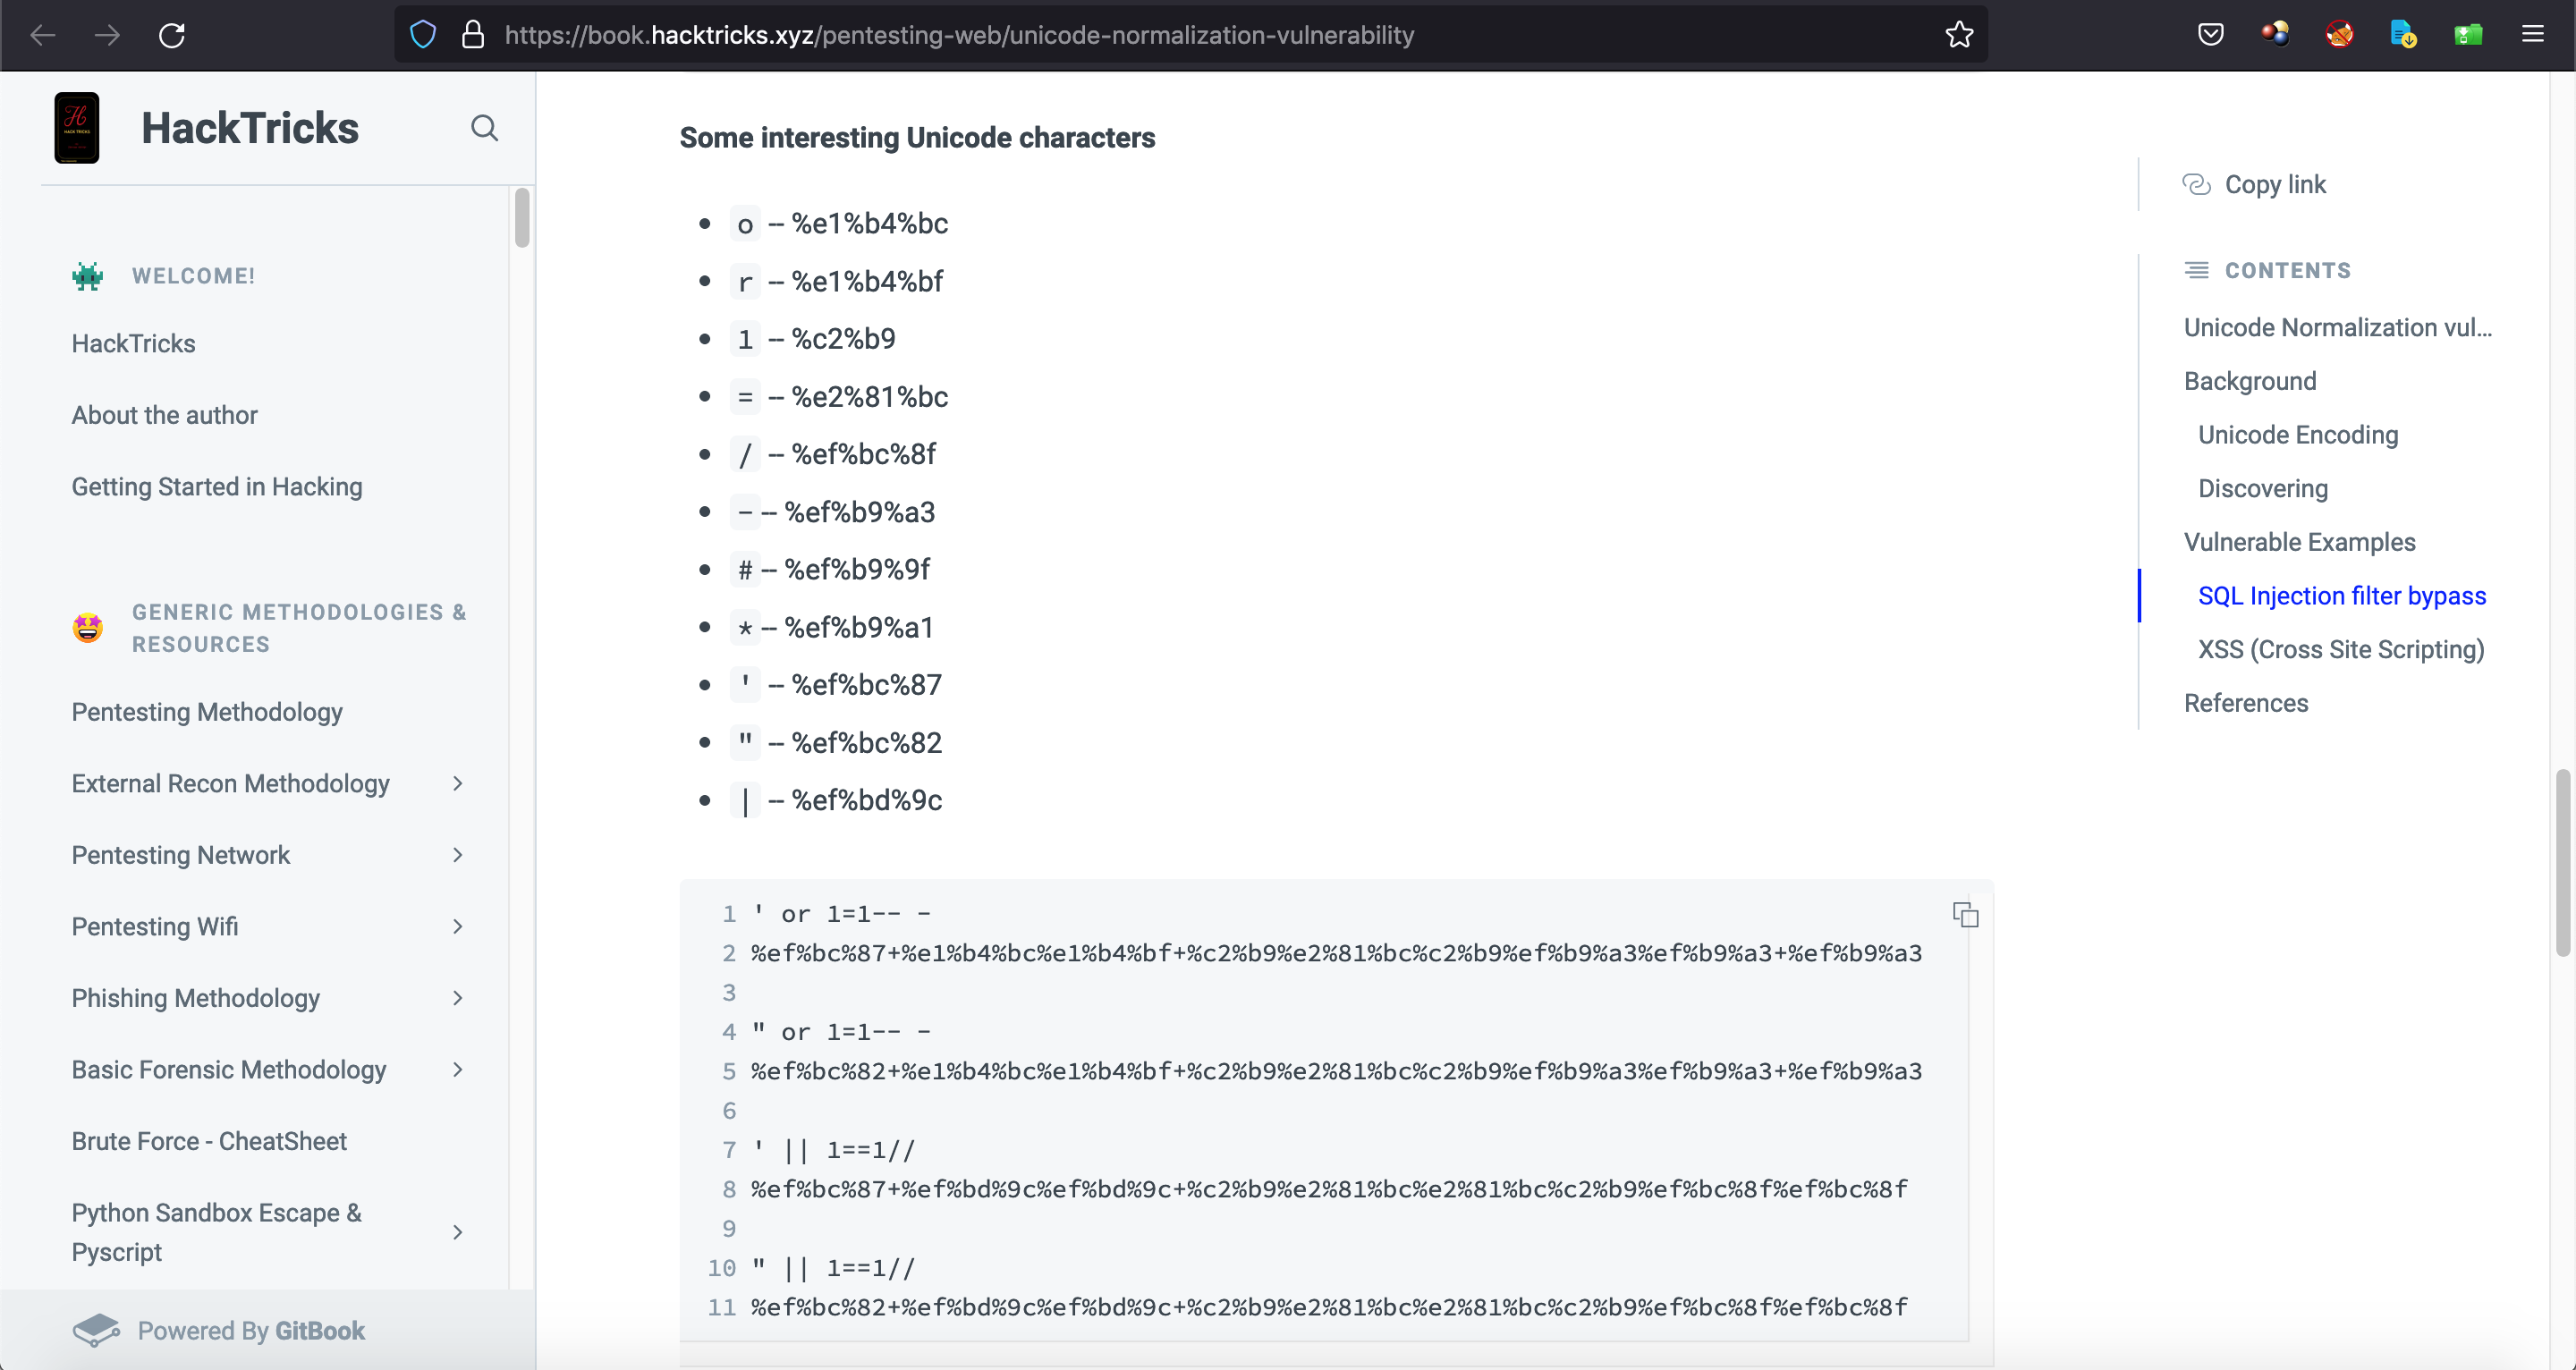Click code line 1 ' or 1=1-- -
The width and height of the screenshot is (2576, 1370).
click(841, 914)
